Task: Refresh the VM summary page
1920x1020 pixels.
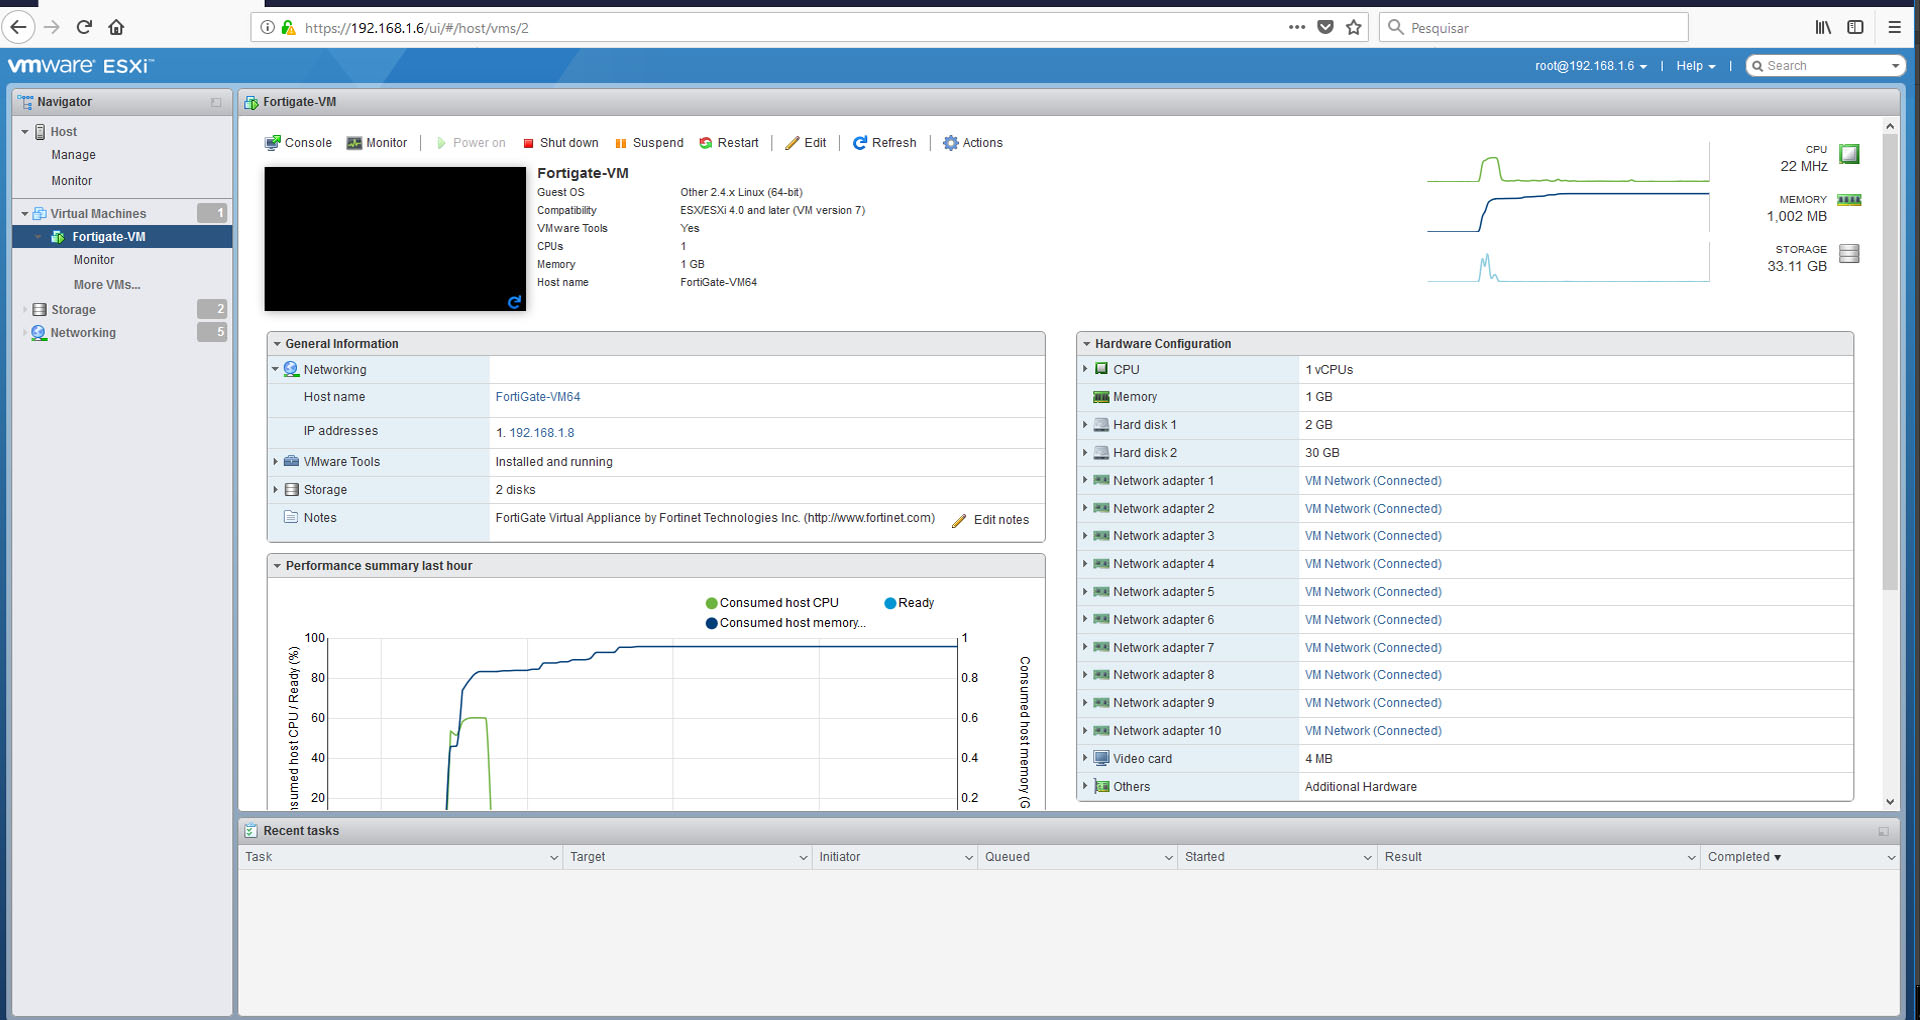Action: pos(885,143)
